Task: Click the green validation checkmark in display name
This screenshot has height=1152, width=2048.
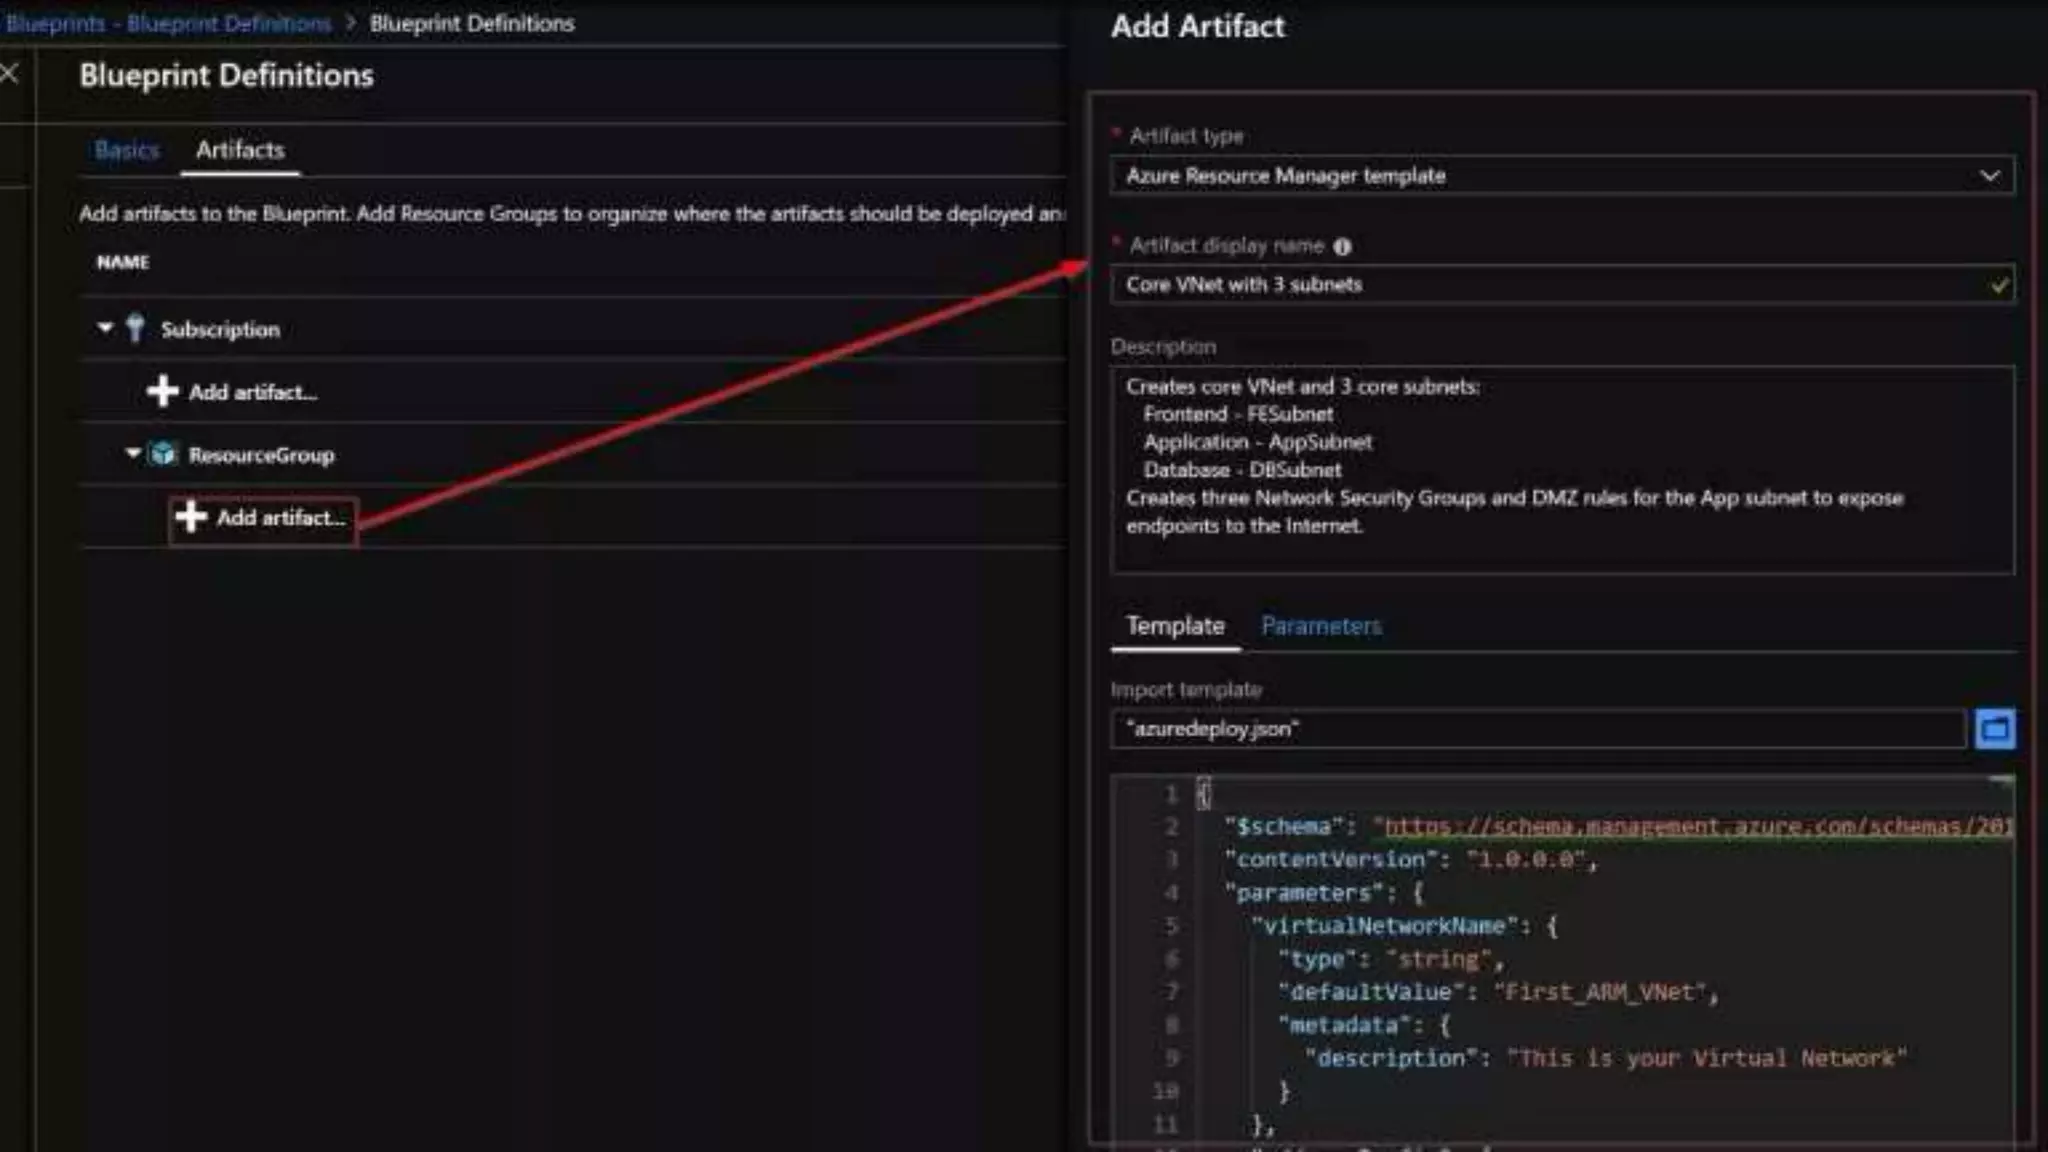Action: [1998, 285]
